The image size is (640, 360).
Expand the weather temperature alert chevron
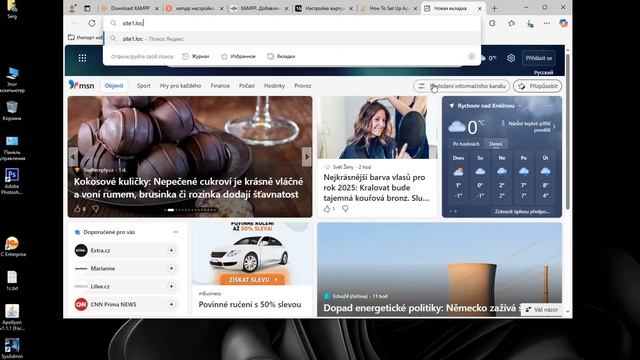click(x=554, y=126)
